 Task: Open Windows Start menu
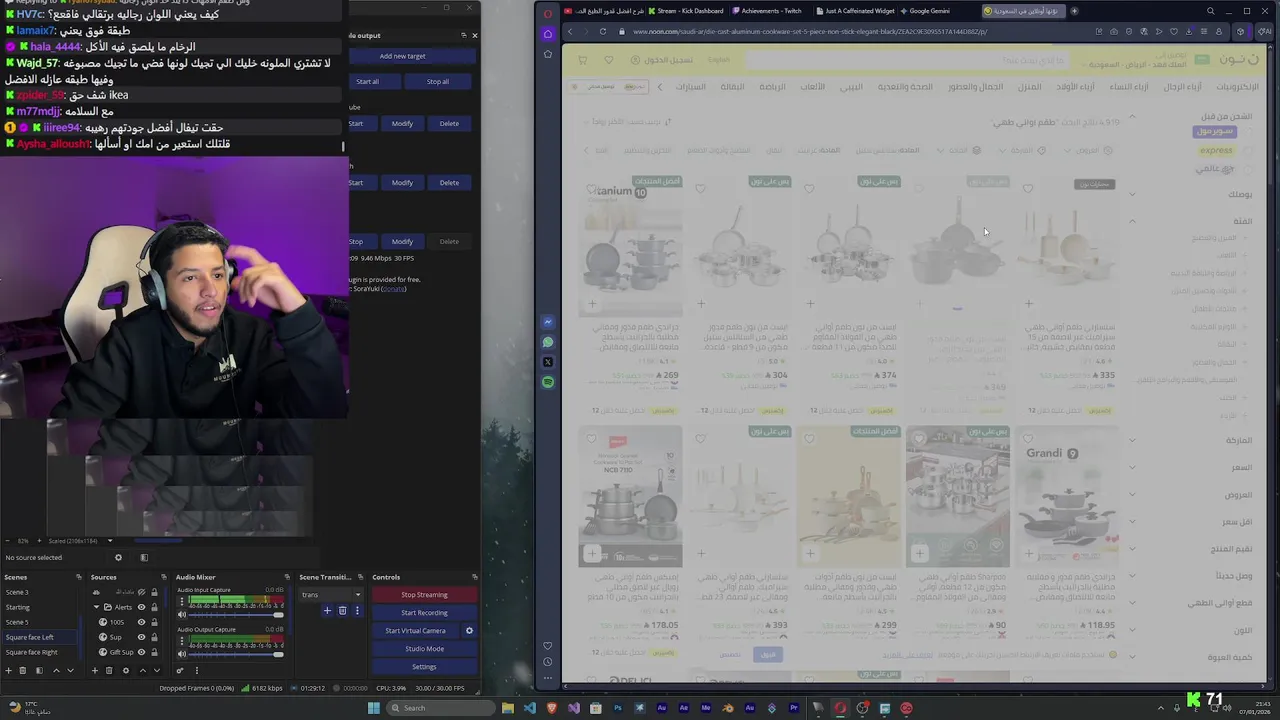click(374, 708)
